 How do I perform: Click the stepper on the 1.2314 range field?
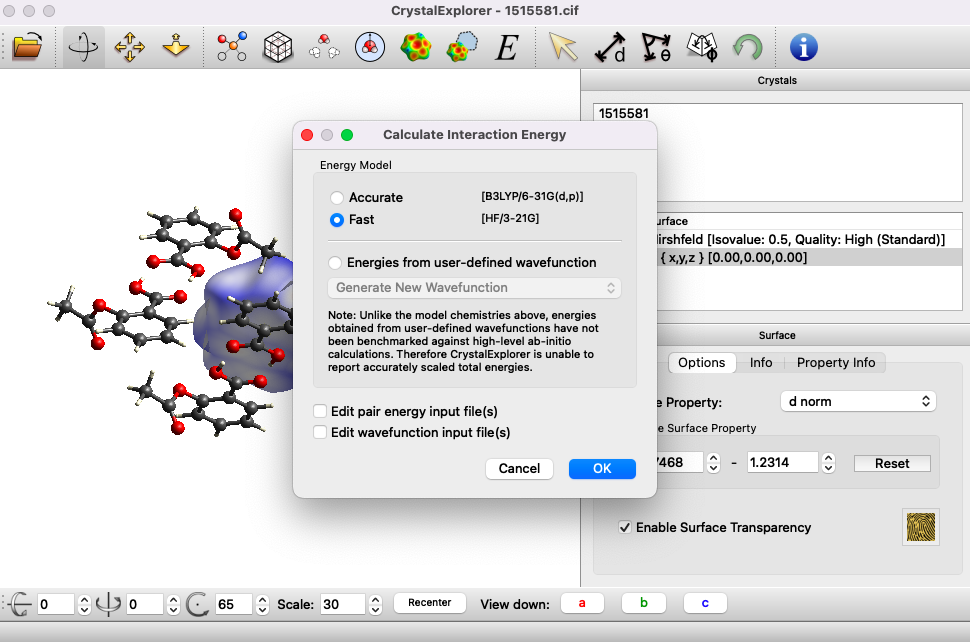pos(829,463)
